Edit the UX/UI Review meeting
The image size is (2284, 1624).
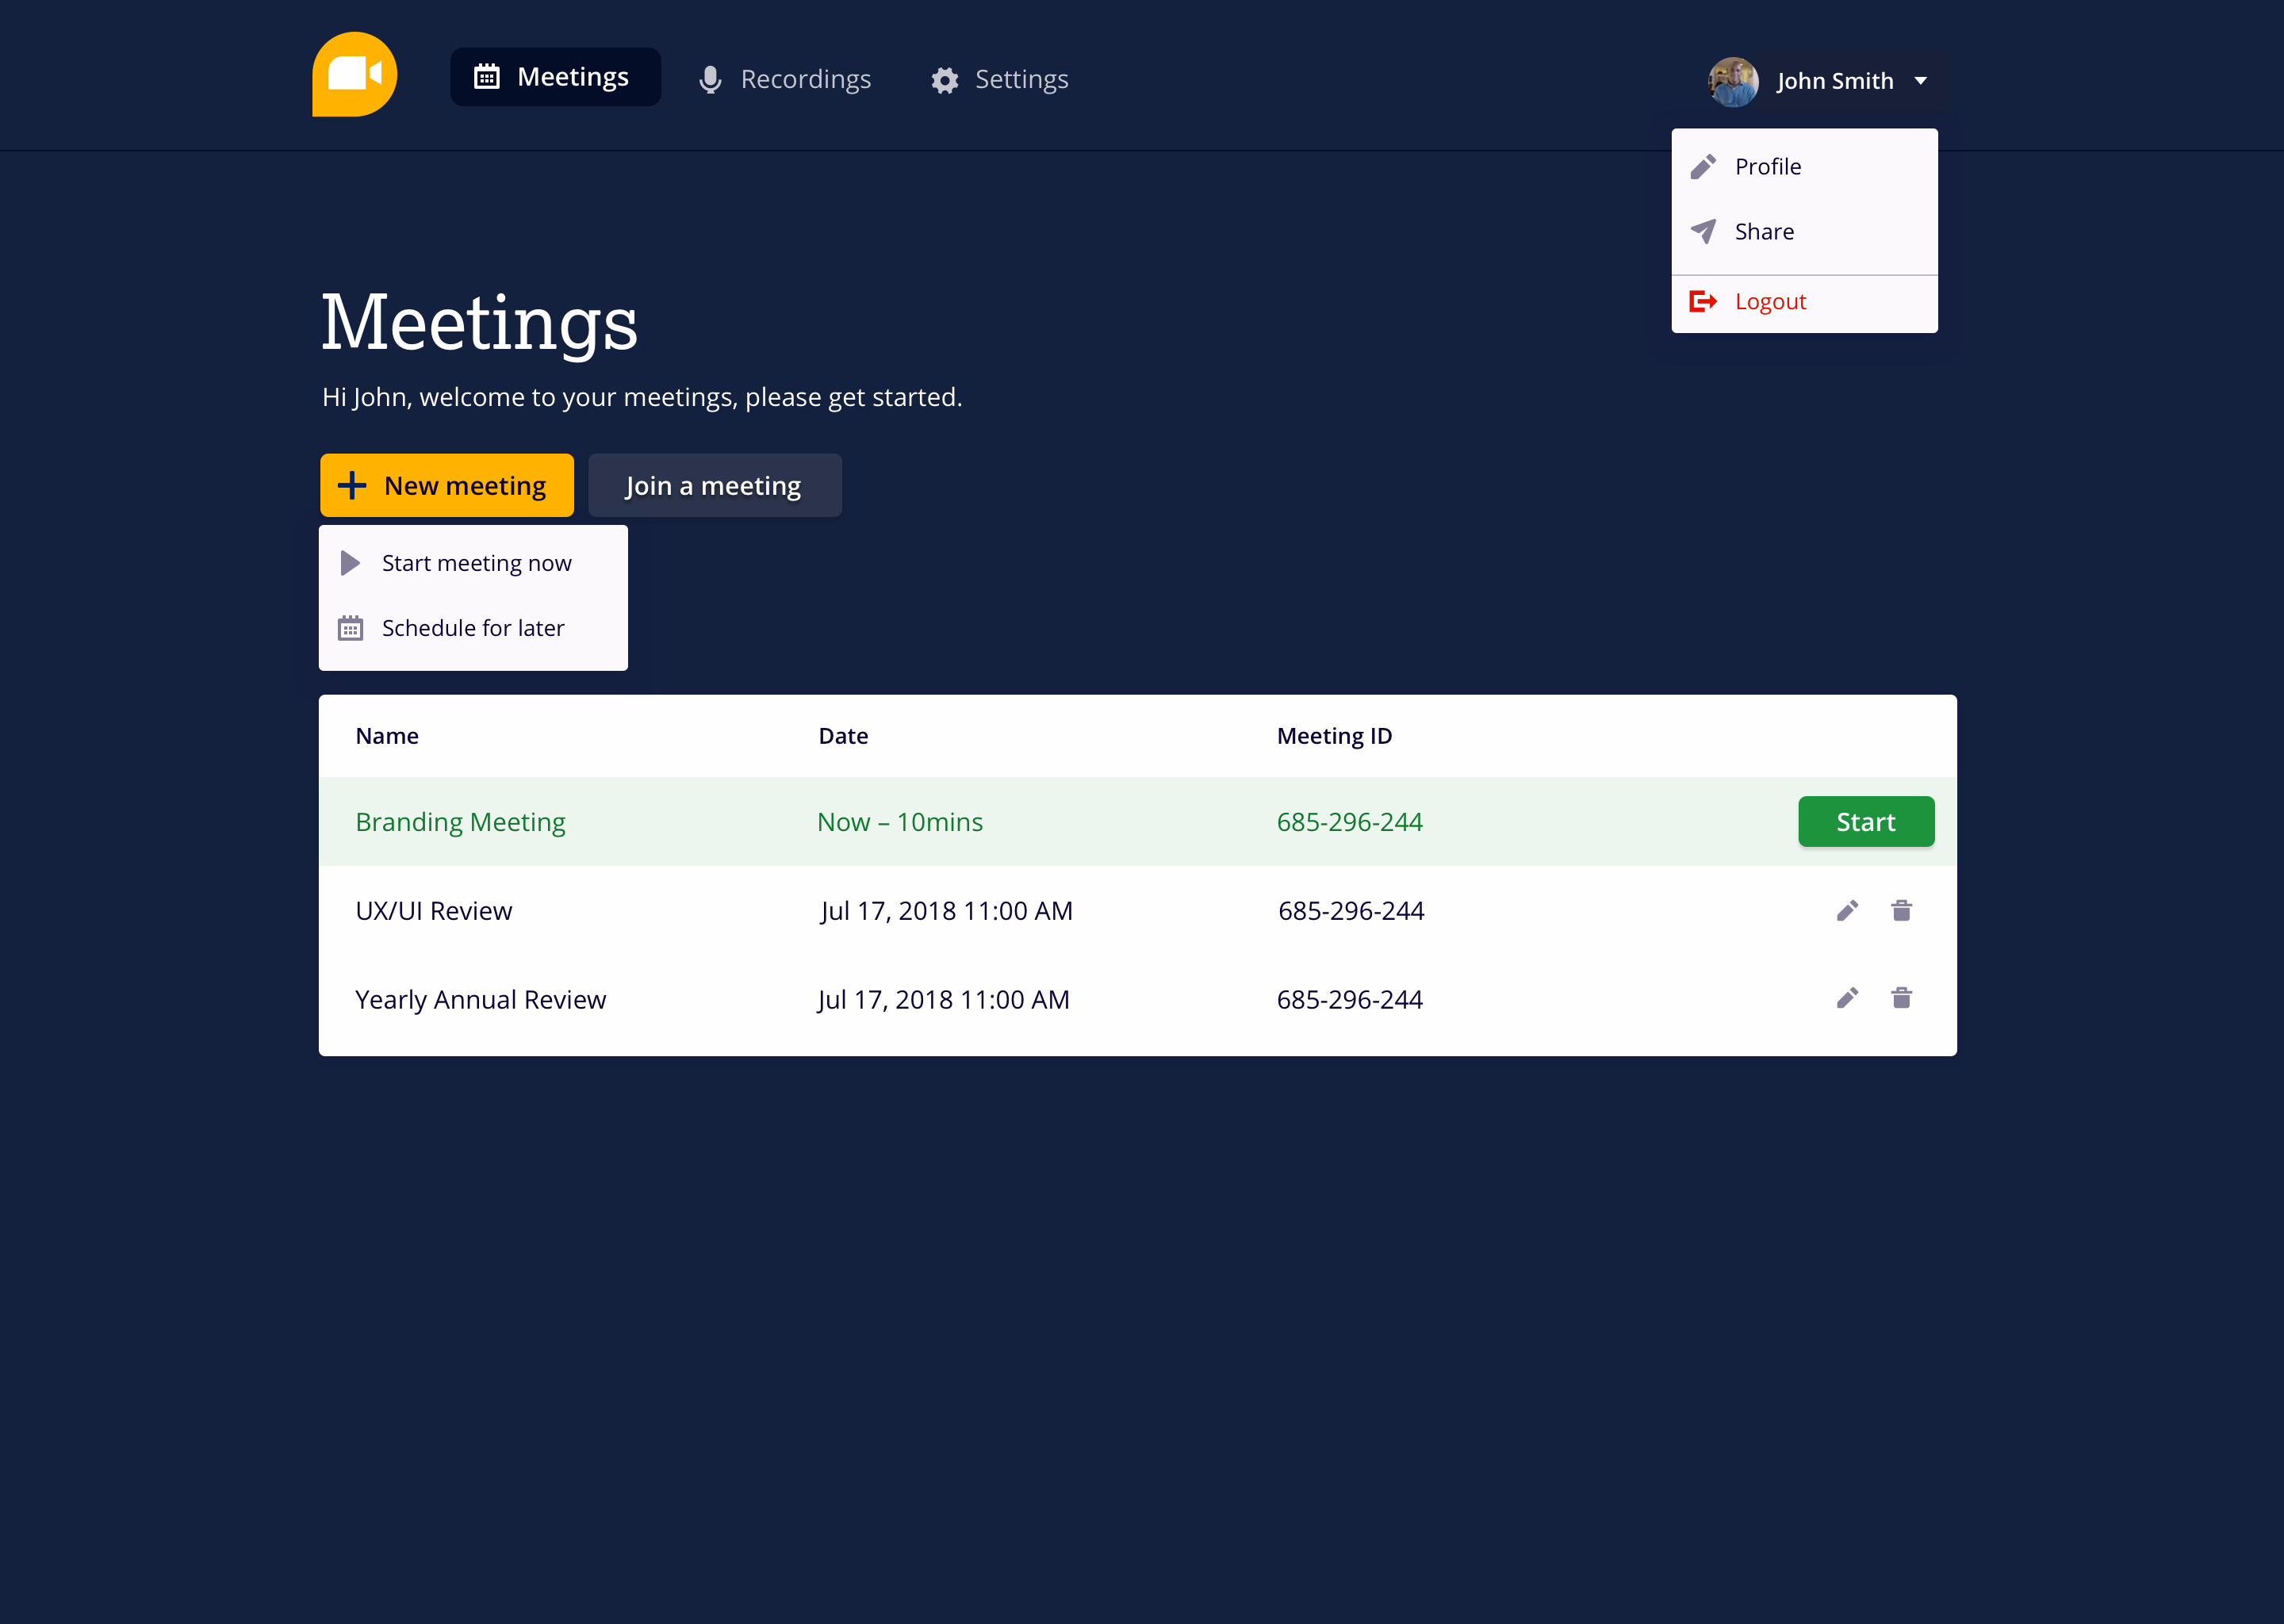(x=1847, y=910)
